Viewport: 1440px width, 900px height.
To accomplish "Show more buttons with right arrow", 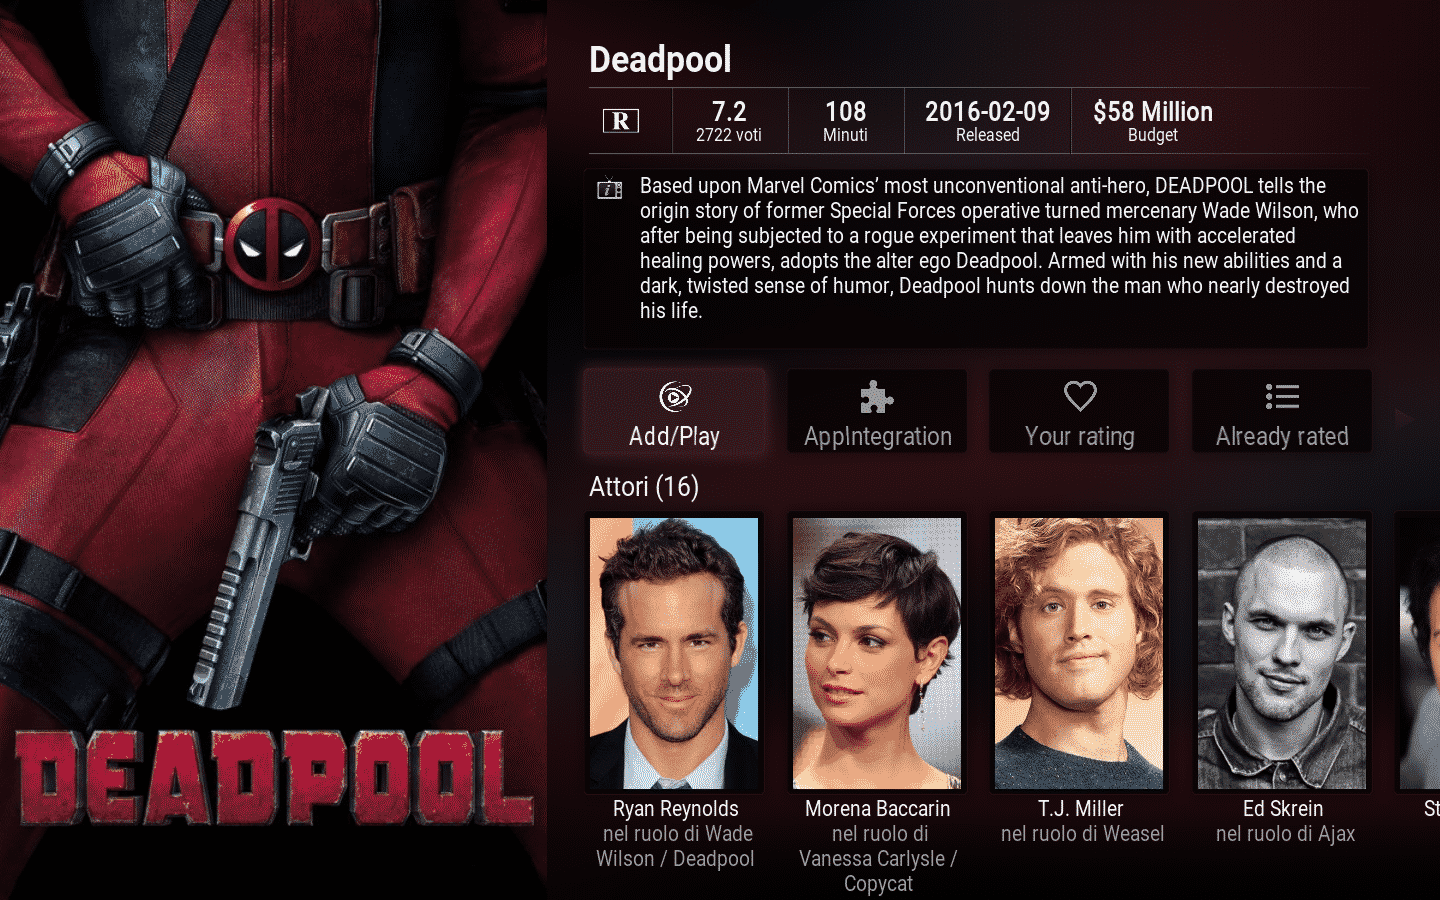I will coord(1403,419).
